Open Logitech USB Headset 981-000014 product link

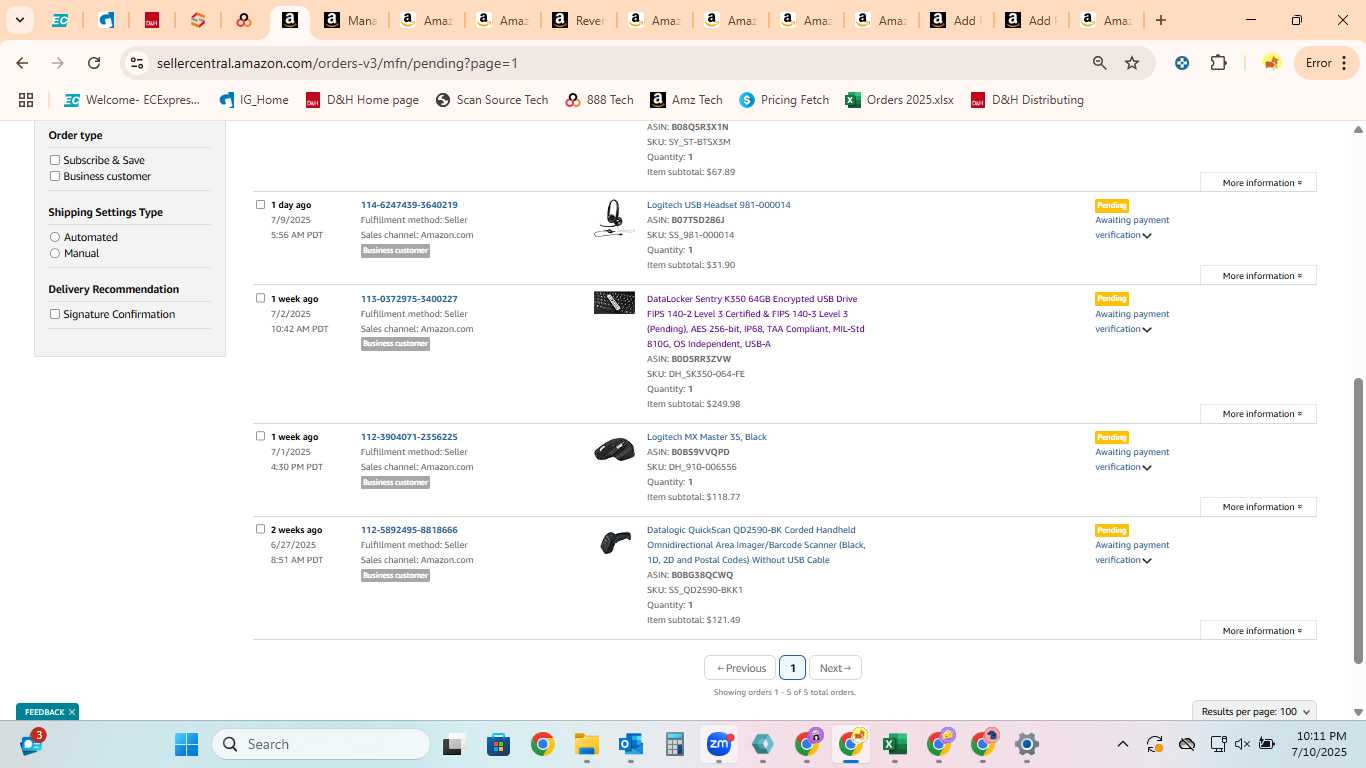coord(718,205)
